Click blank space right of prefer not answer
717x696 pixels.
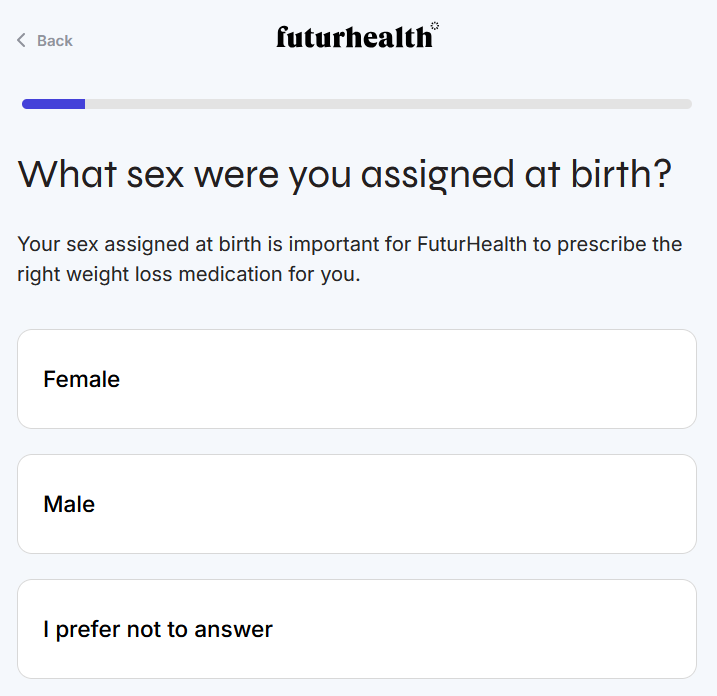pos(560,629)
